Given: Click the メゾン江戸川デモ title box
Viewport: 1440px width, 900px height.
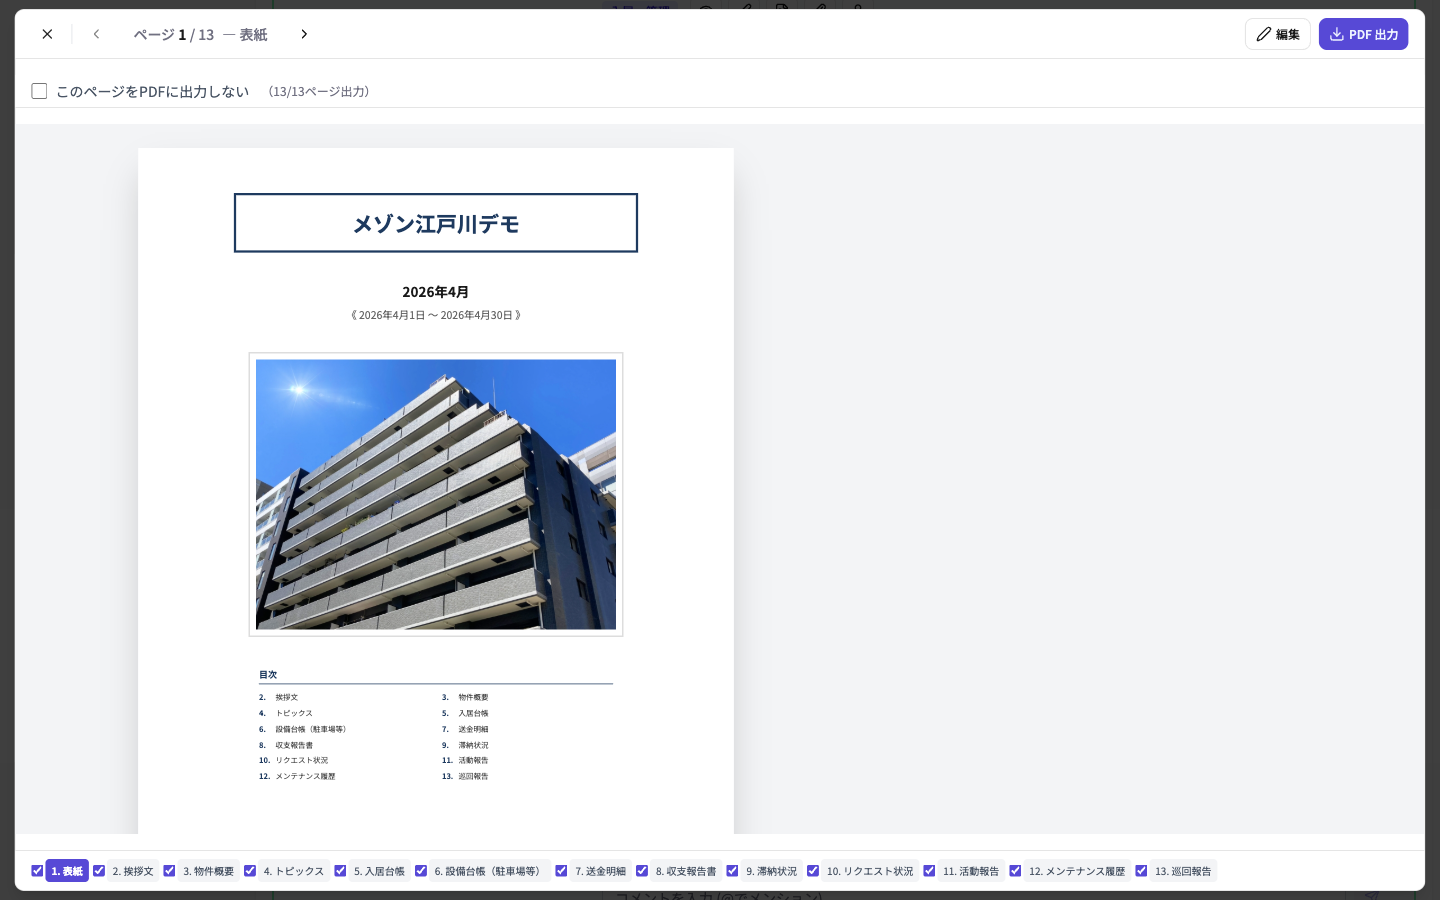Looking at the screenshot, I should pos(436,223).
